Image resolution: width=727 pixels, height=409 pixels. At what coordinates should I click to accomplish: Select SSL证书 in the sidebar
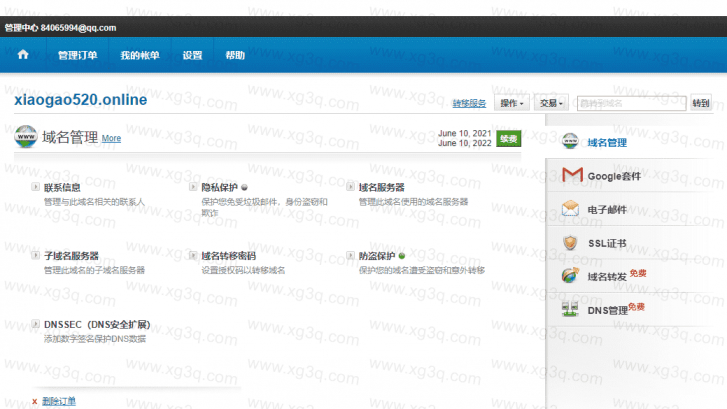click(607, 243)
